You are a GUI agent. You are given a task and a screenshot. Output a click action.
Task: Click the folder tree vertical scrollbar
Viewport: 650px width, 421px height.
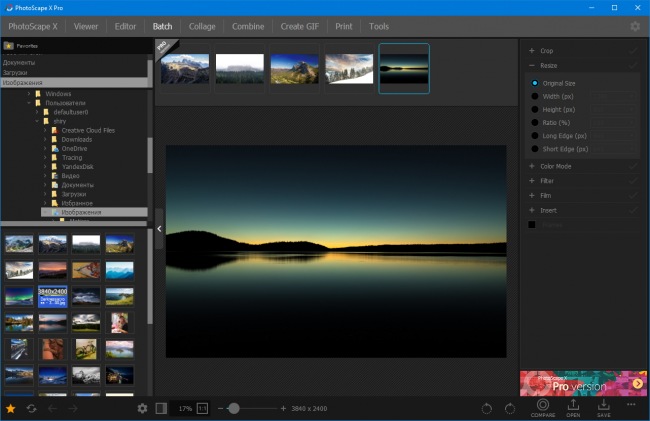[x=150, y=155]
